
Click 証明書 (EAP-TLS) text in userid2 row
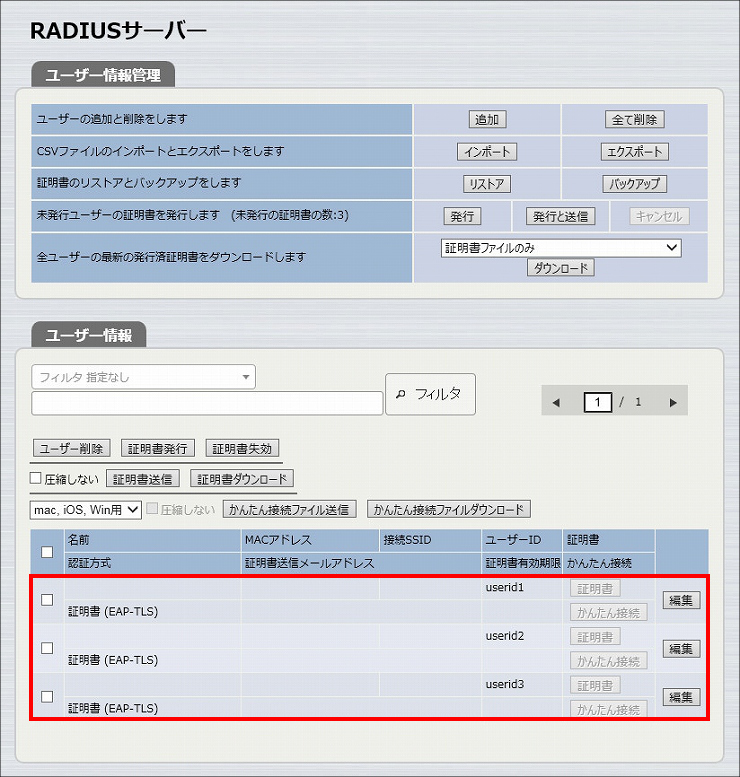(113, 661)
